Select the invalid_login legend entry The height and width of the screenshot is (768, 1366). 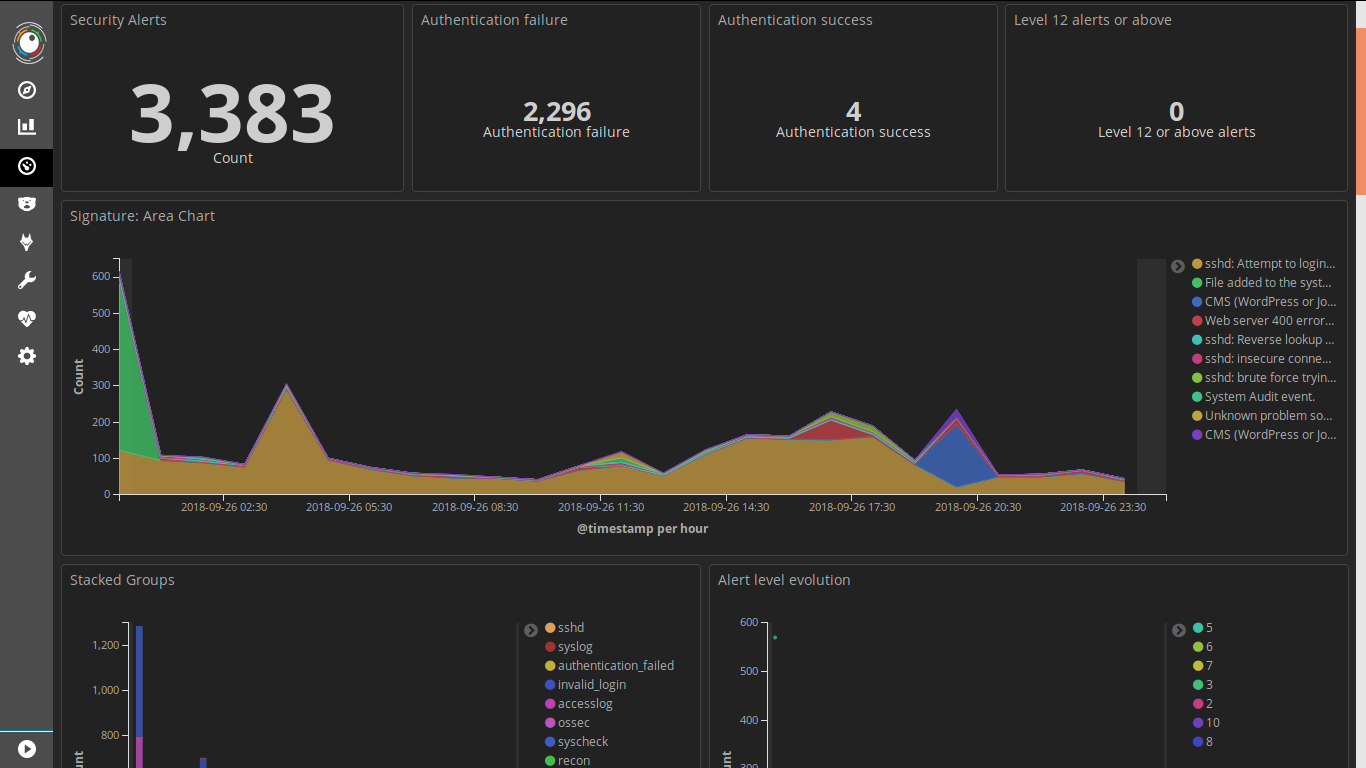click(585, 685)
